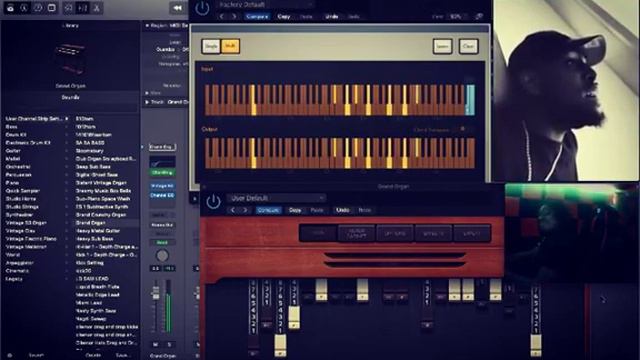Click Compare in the Chord Trigger header
The image size is (640, 360).
point(257,17)
